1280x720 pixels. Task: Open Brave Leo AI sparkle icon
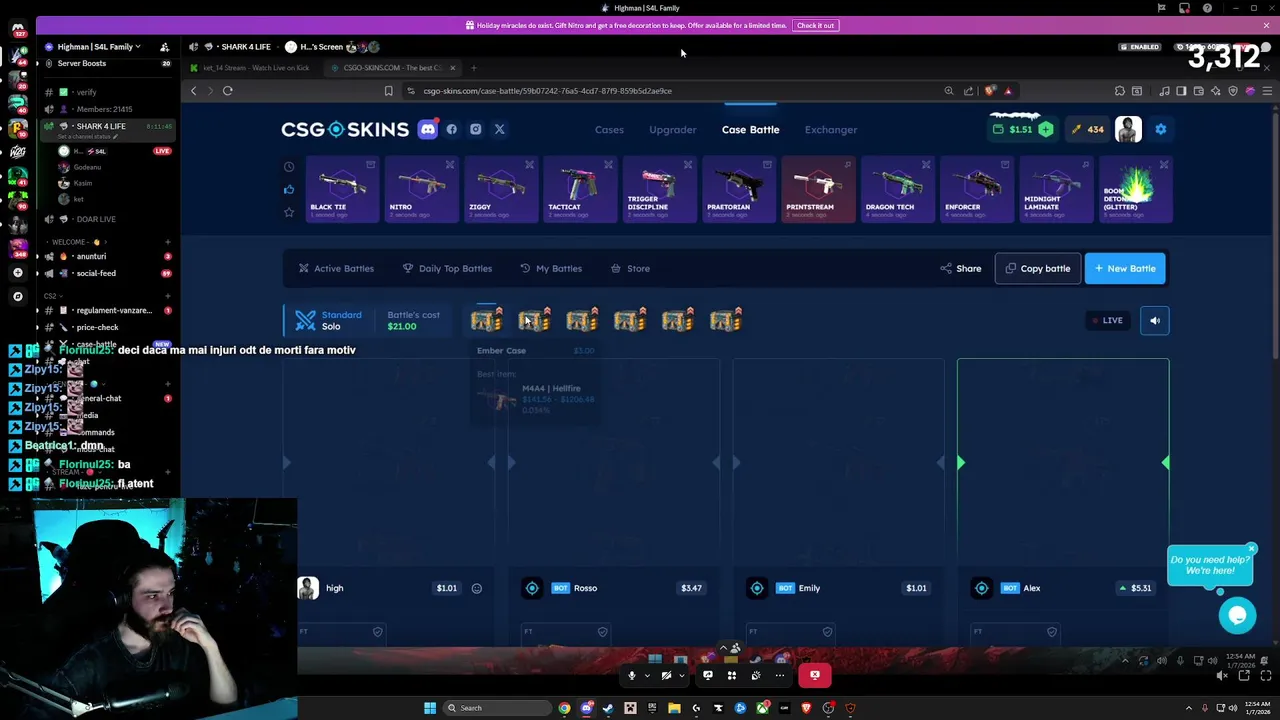tap(1216, 91)
